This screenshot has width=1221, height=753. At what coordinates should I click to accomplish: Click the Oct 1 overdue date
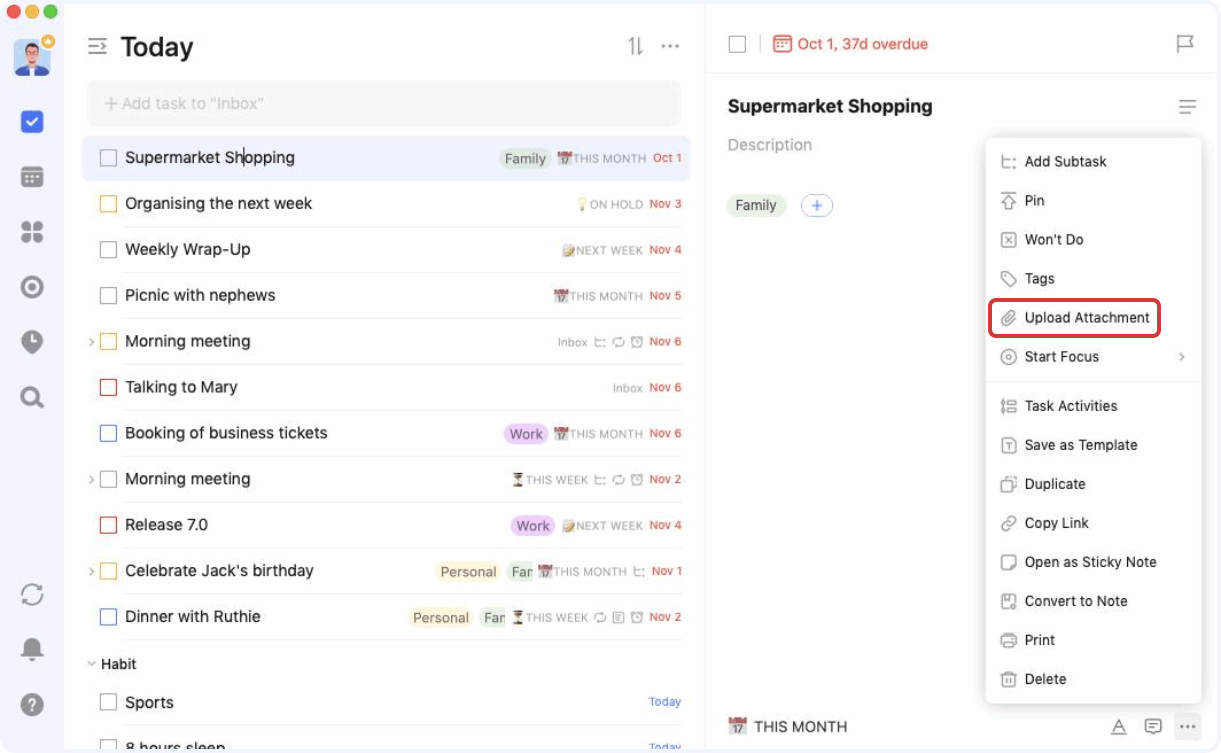pyautogui.click(x=862, y=44)
